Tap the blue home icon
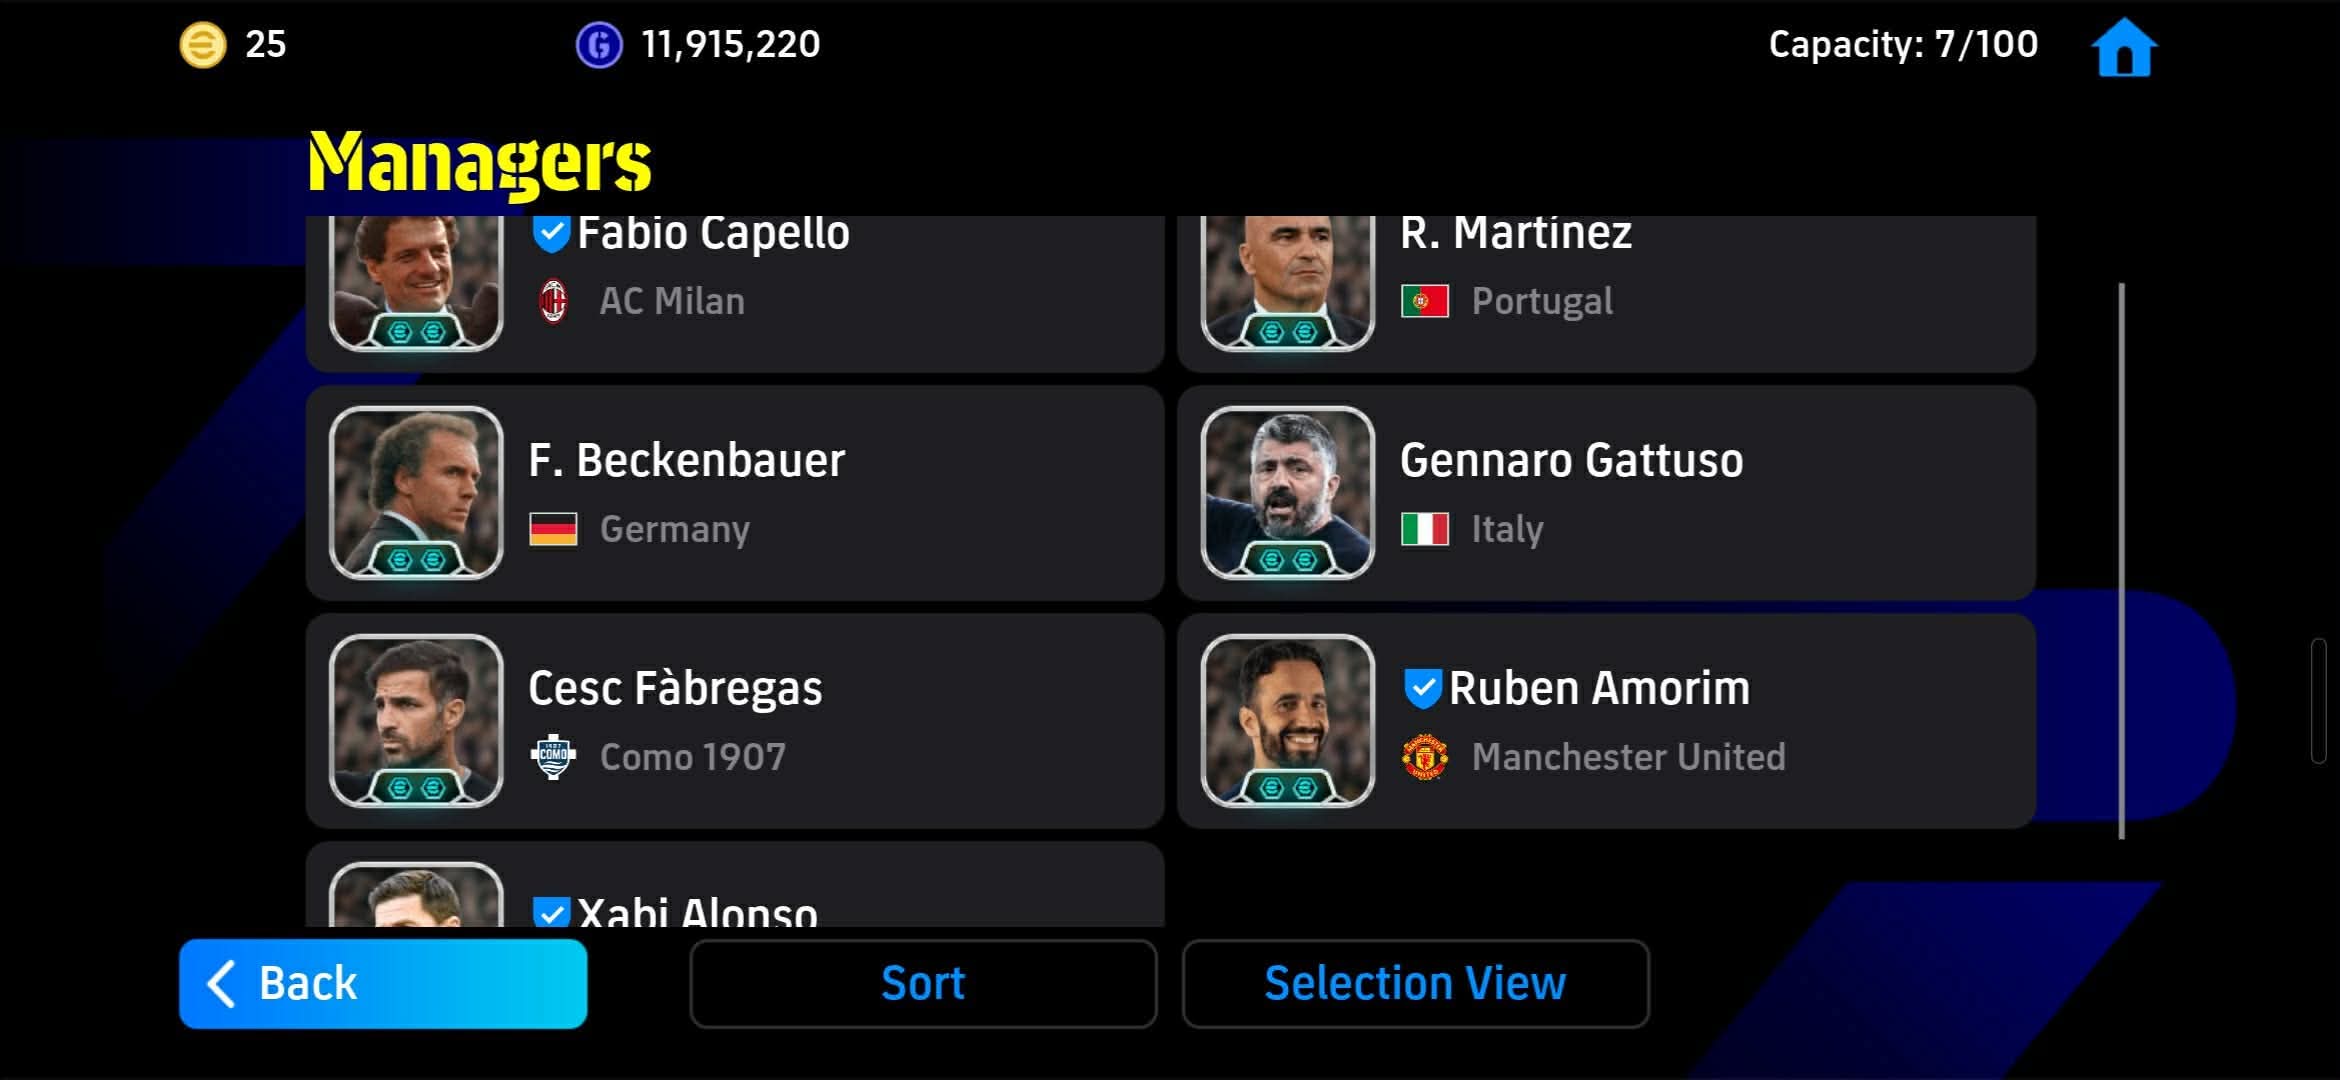 [x=2124, y=47]
